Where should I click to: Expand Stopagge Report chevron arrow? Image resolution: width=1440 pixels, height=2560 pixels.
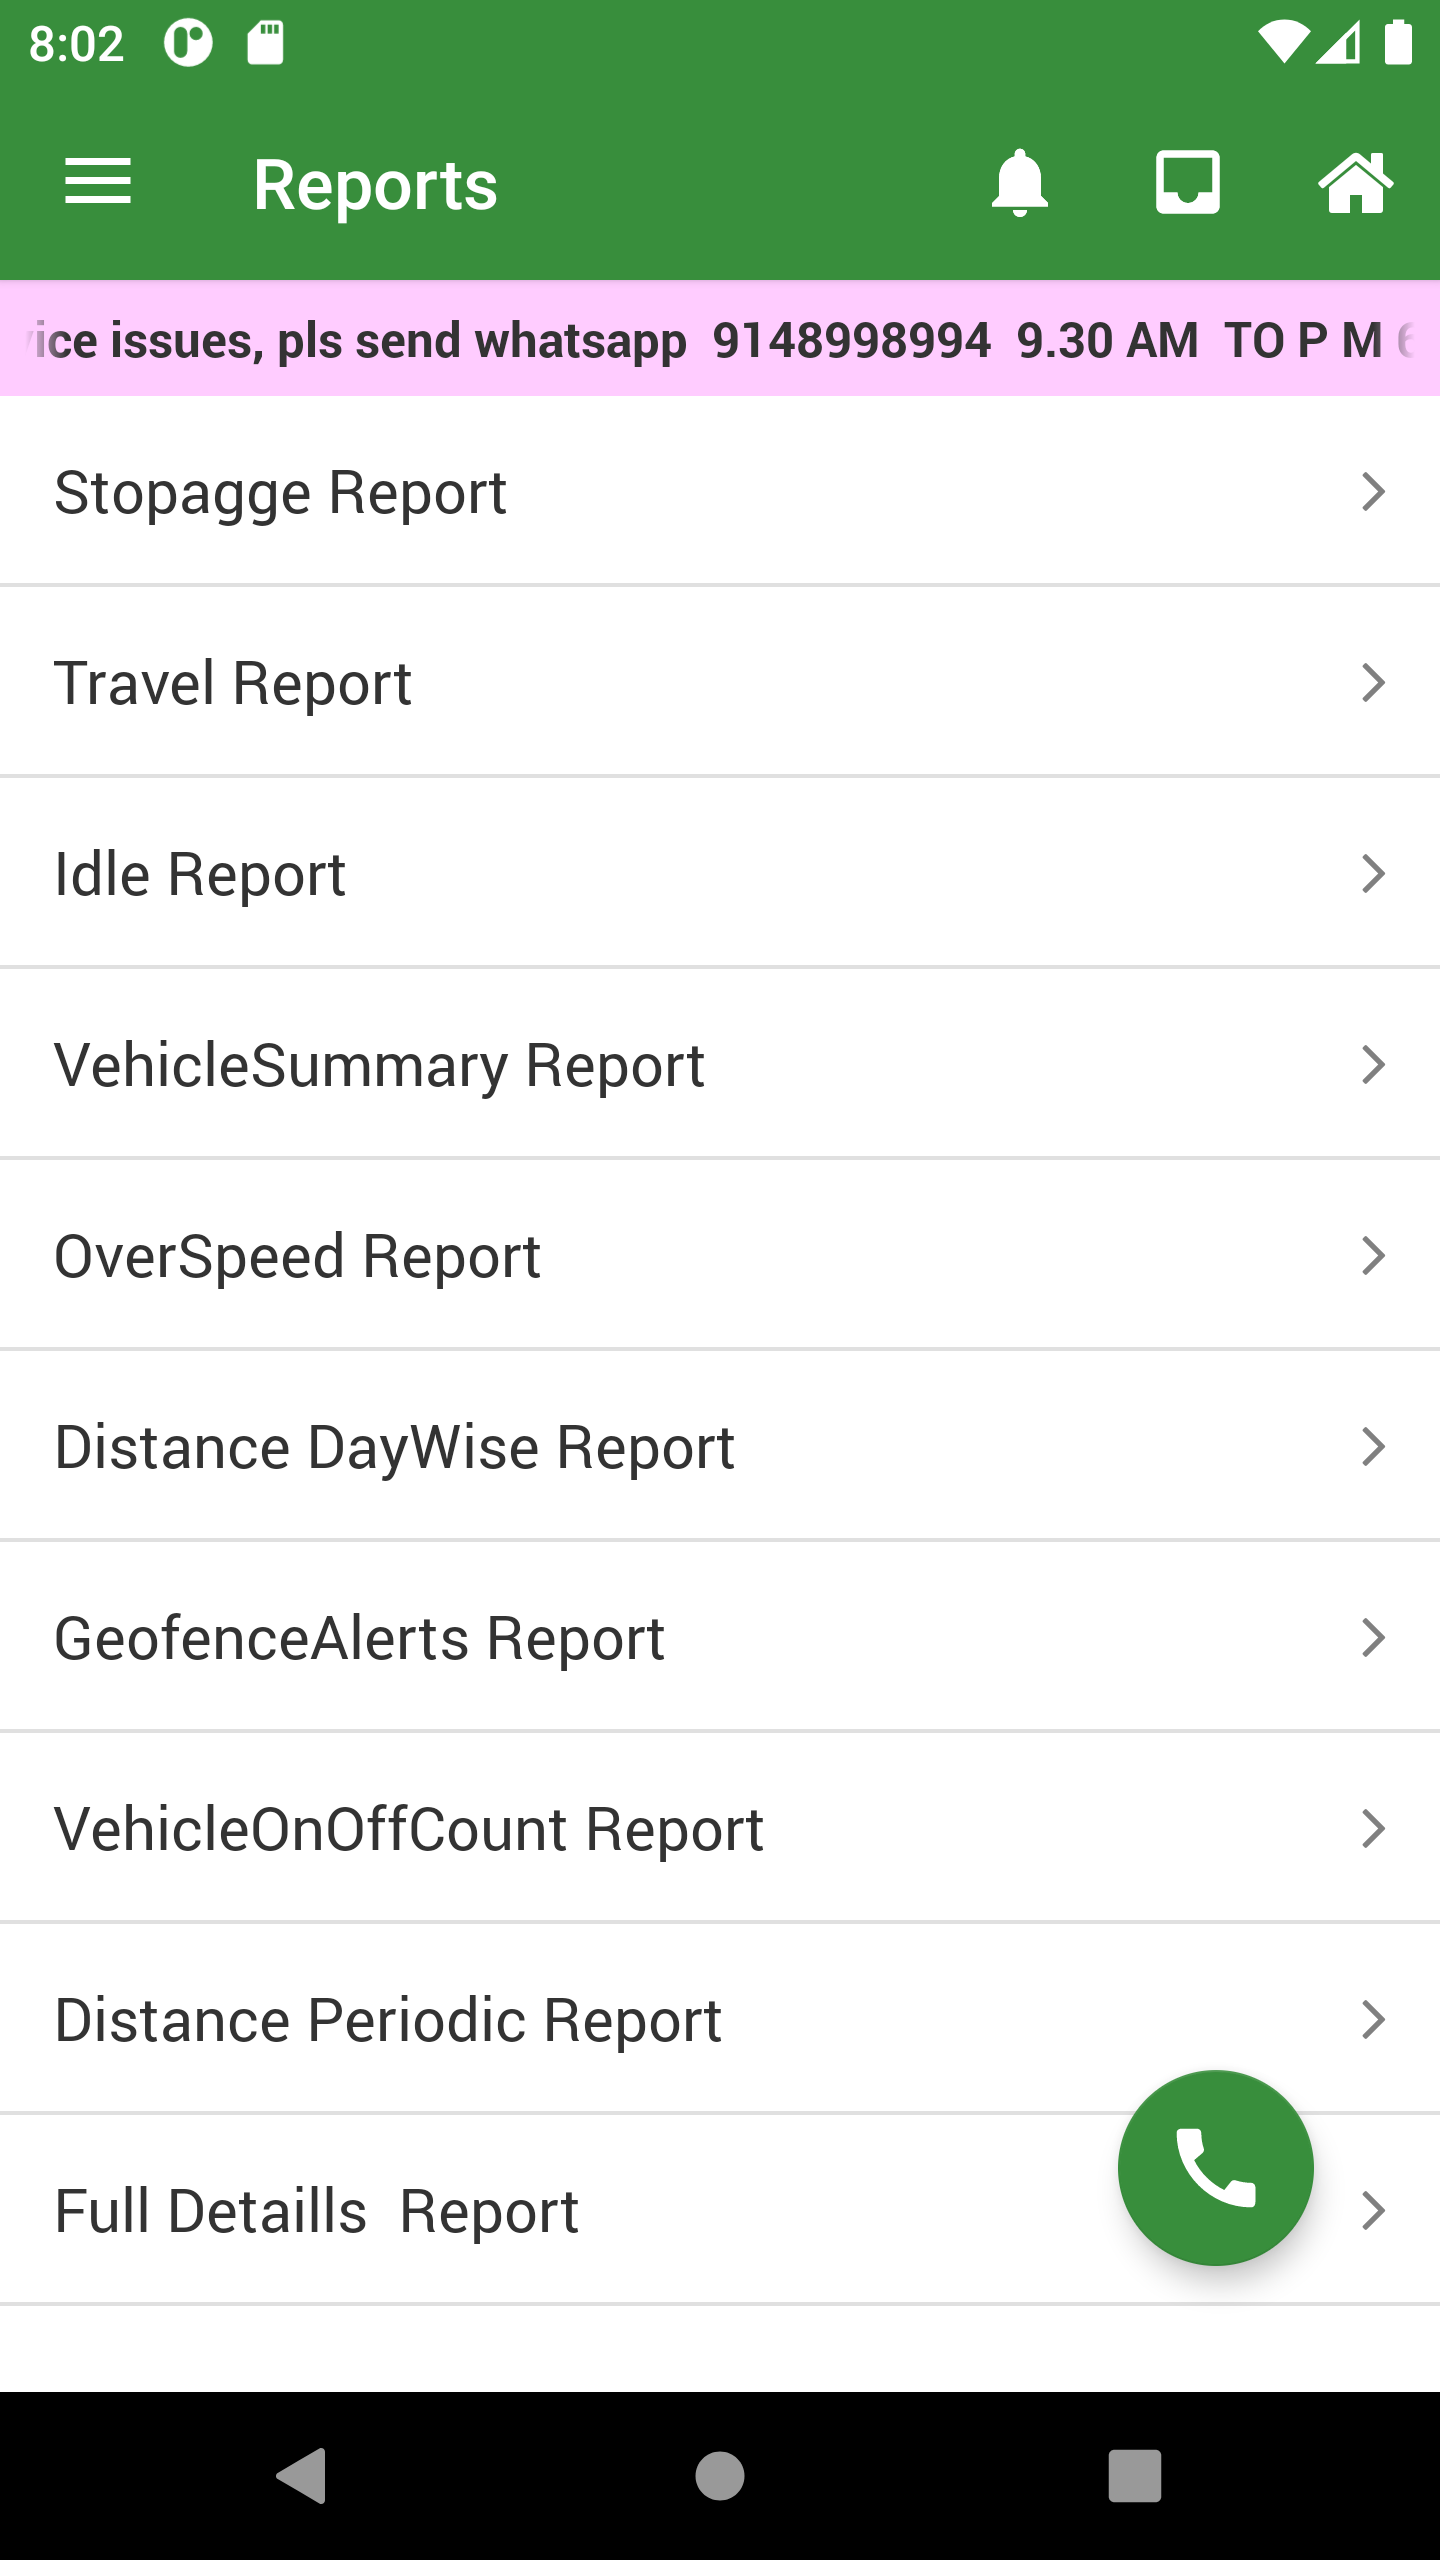(x=1373, y=492)
